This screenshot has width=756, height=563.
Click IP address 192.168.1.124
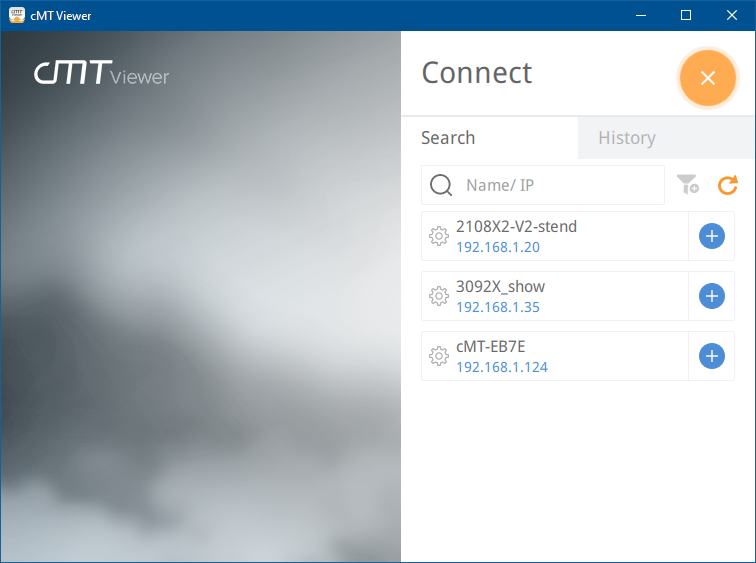[x=502, y=367]
